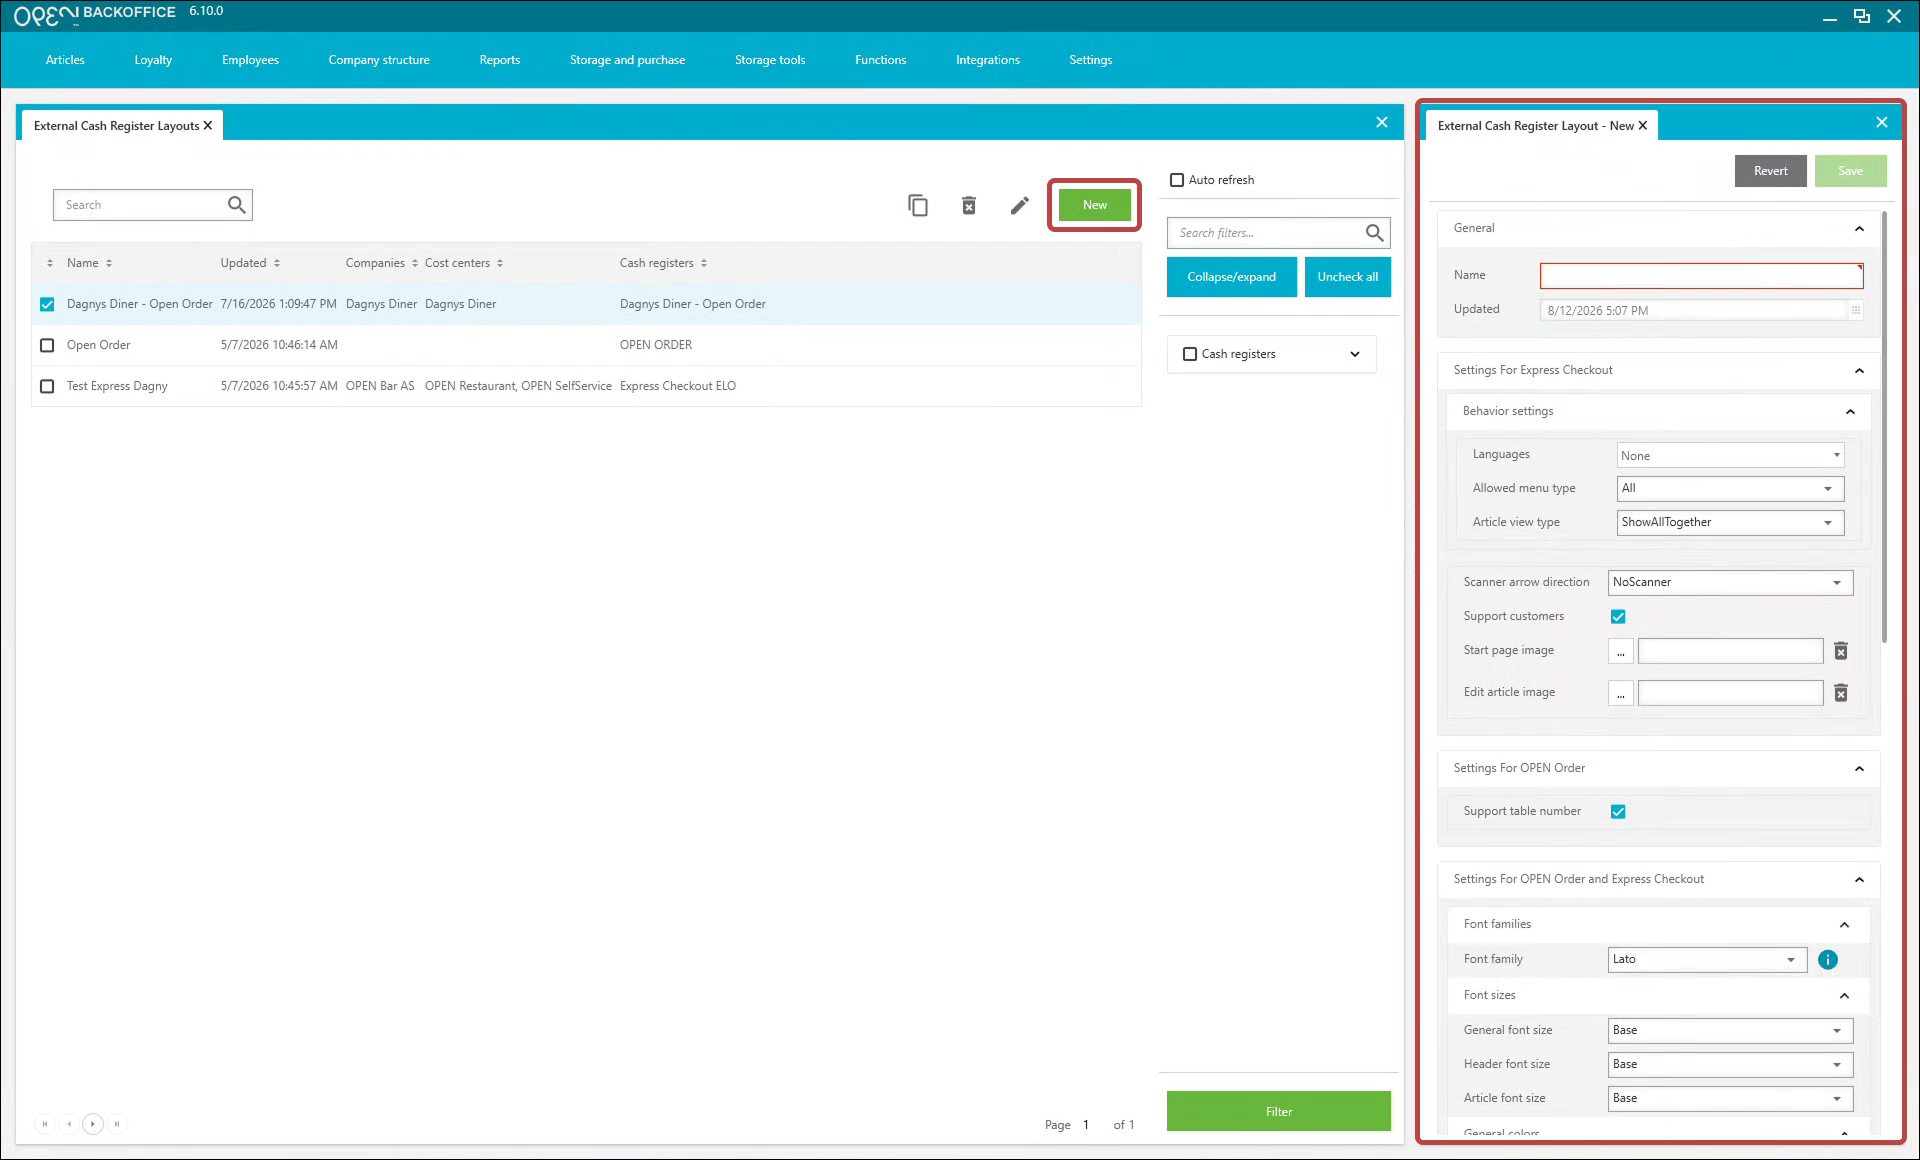Open the Settings menu
The height and width of the screenshot is (1160, 1920).
(1090, 60)
